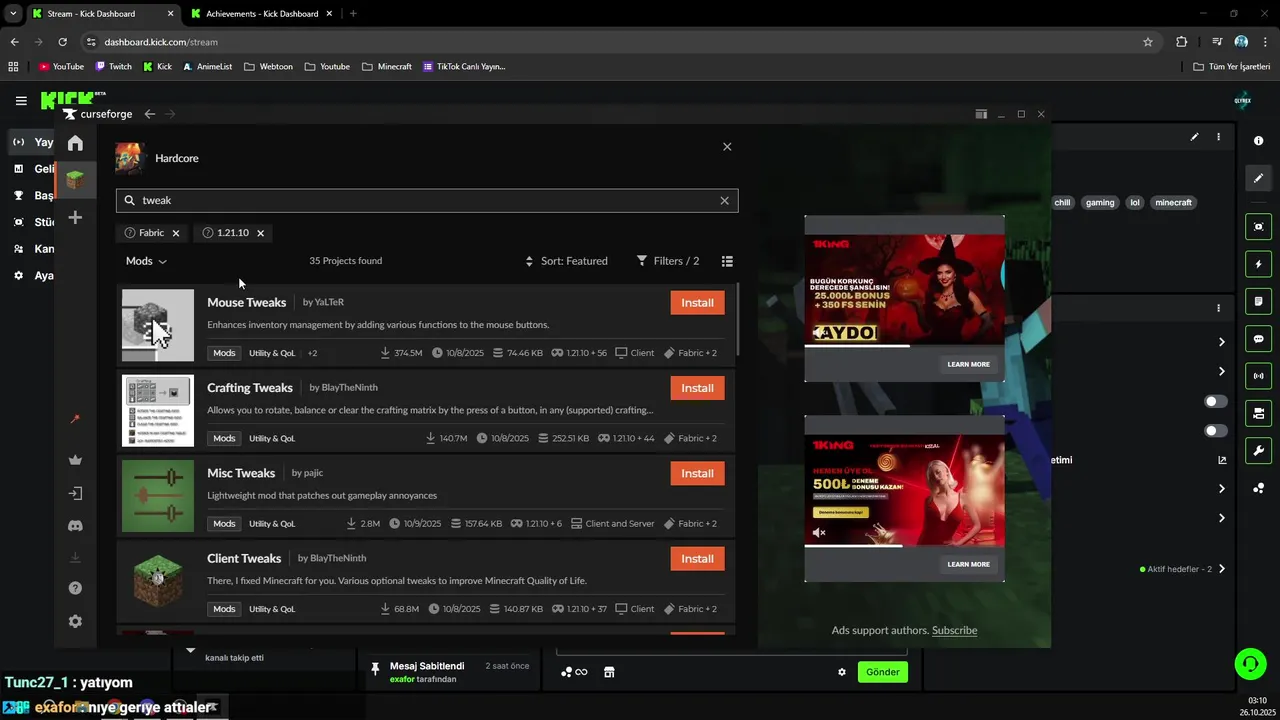Reload the Kick dashboard page
Image resolution: width=1280 pixels, height=720 pixels.
pos(62,42)
